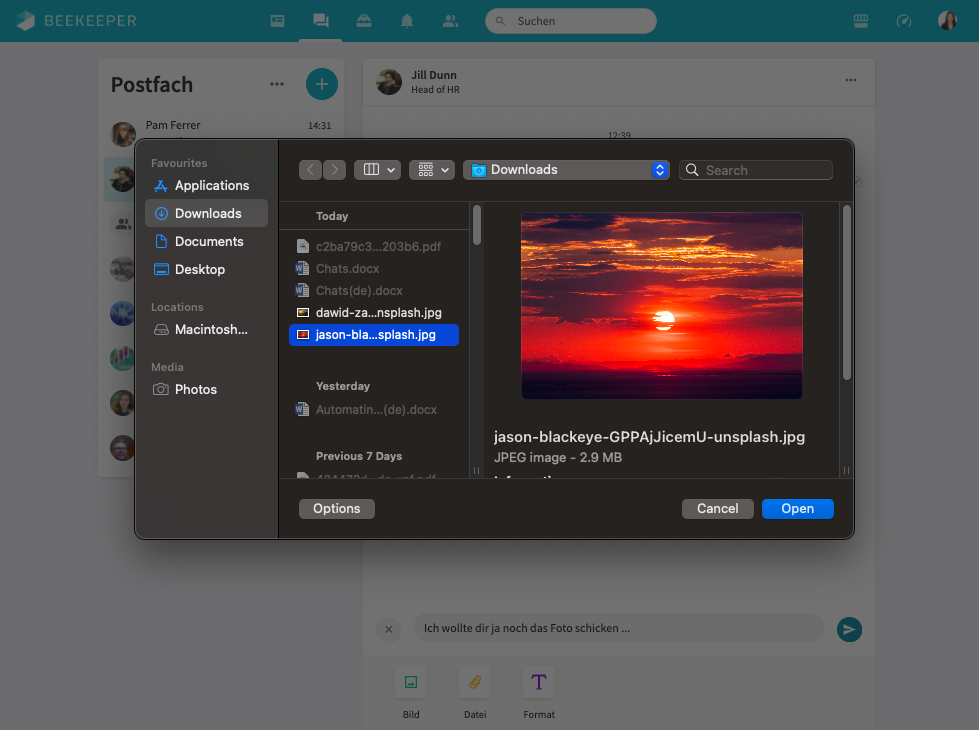979x730 pixels.
Task: Click Open to upload selected file
Action: (797, 509)
